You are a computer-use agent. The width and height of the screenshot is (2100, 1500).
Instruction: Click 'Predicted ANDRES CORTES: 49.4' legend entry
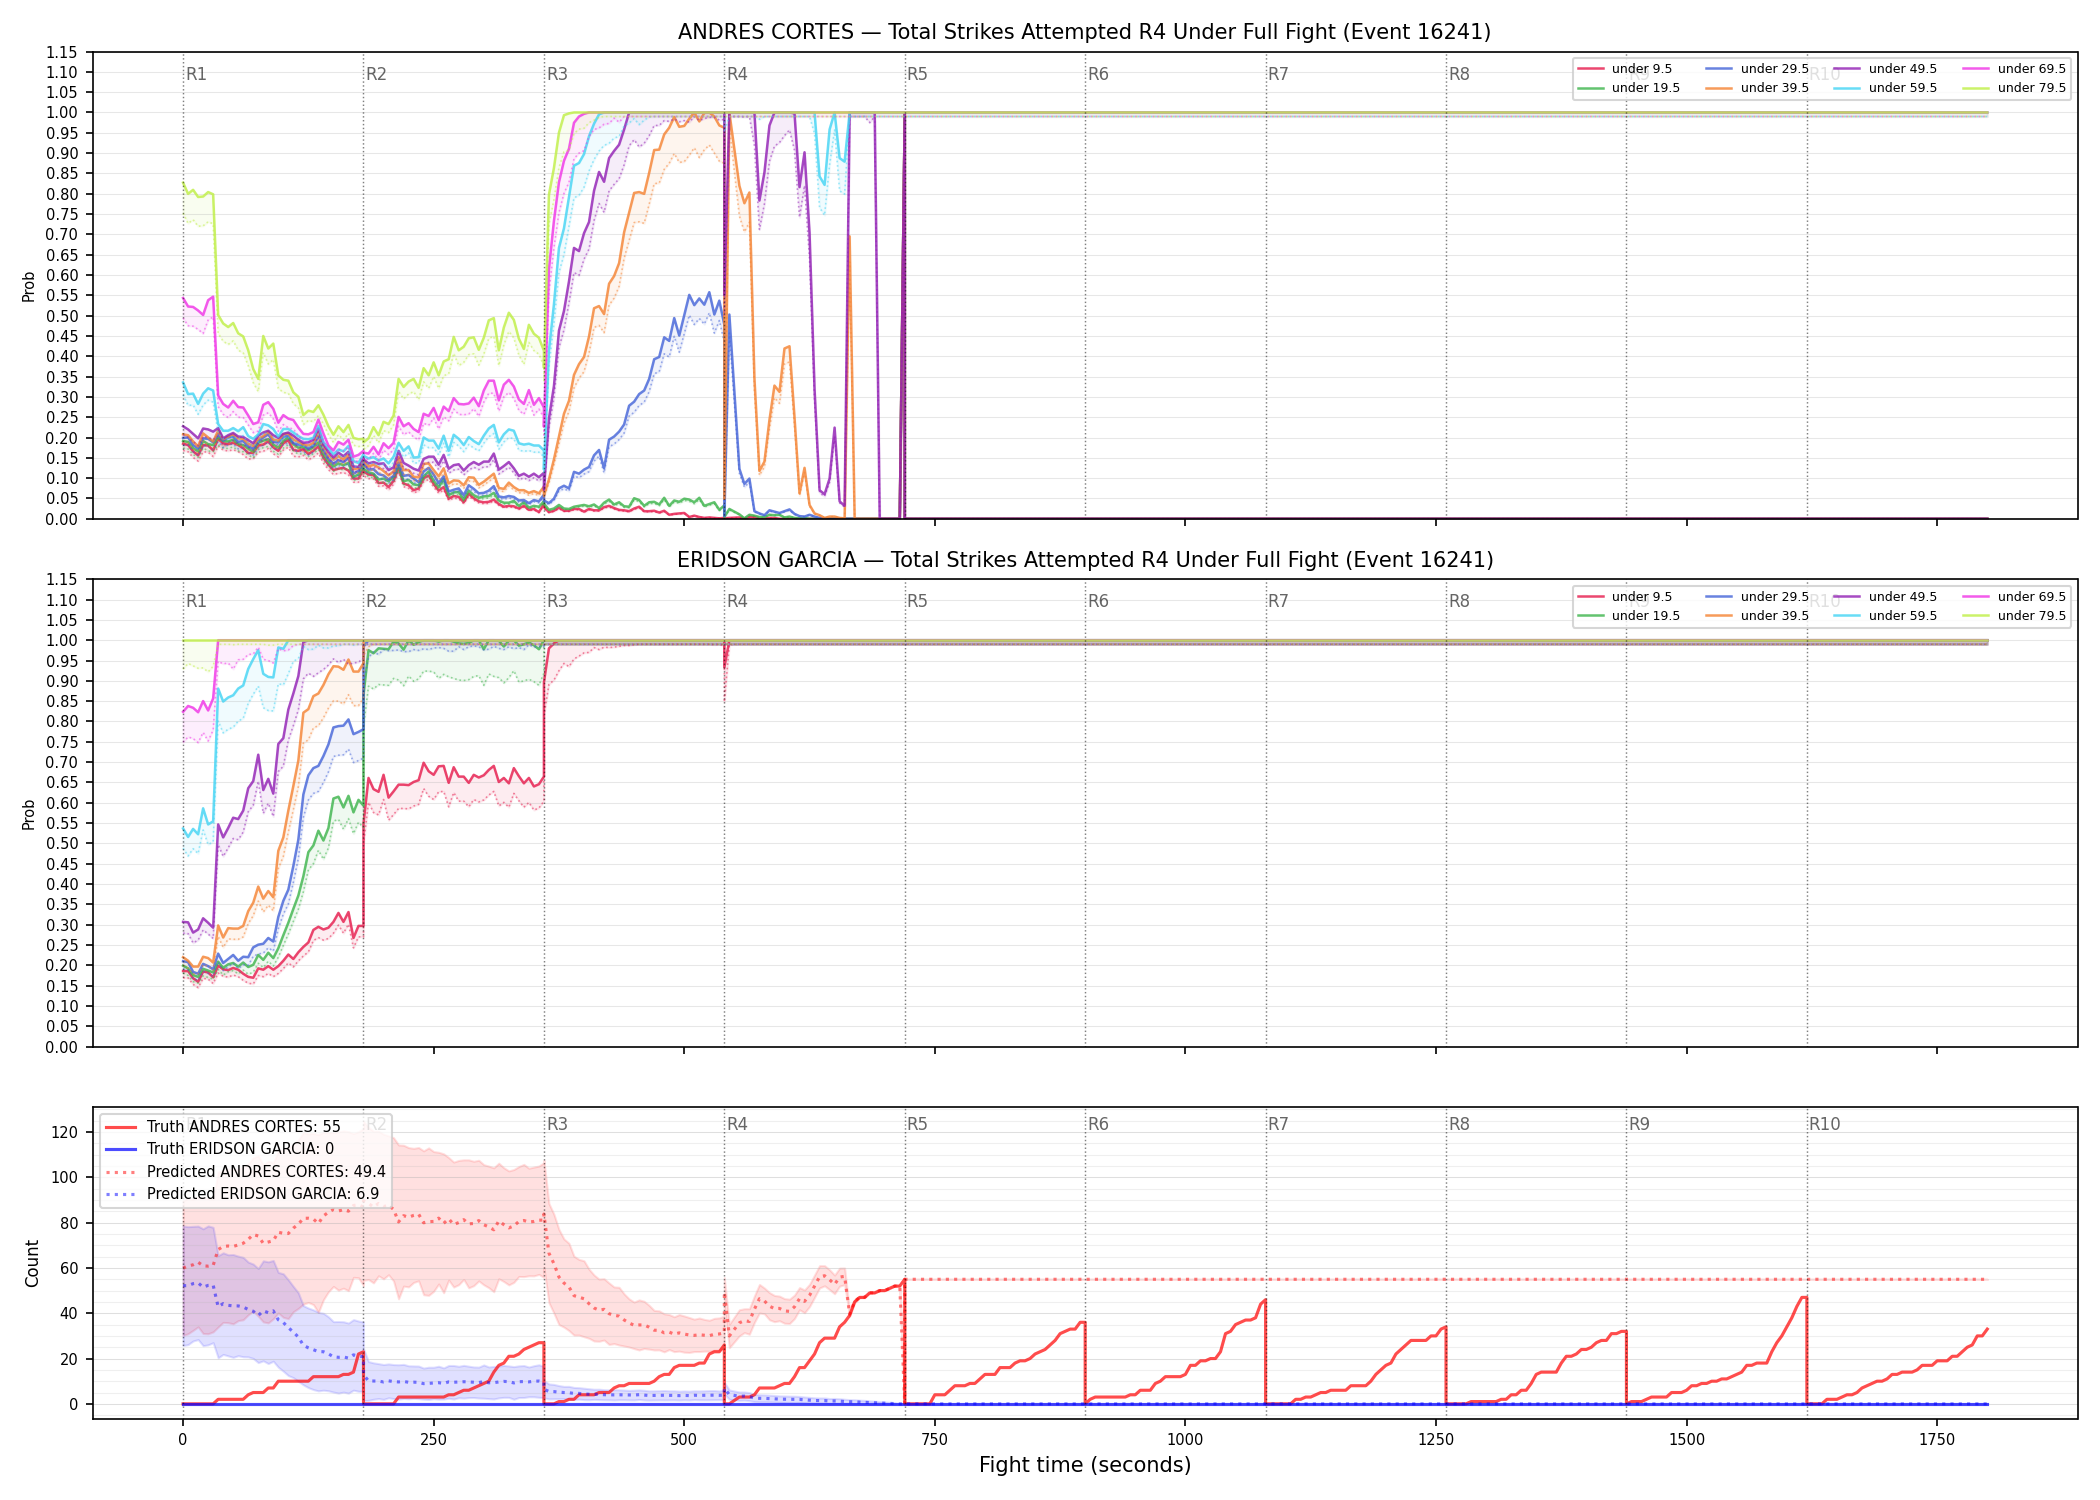tap(245, 1172)
